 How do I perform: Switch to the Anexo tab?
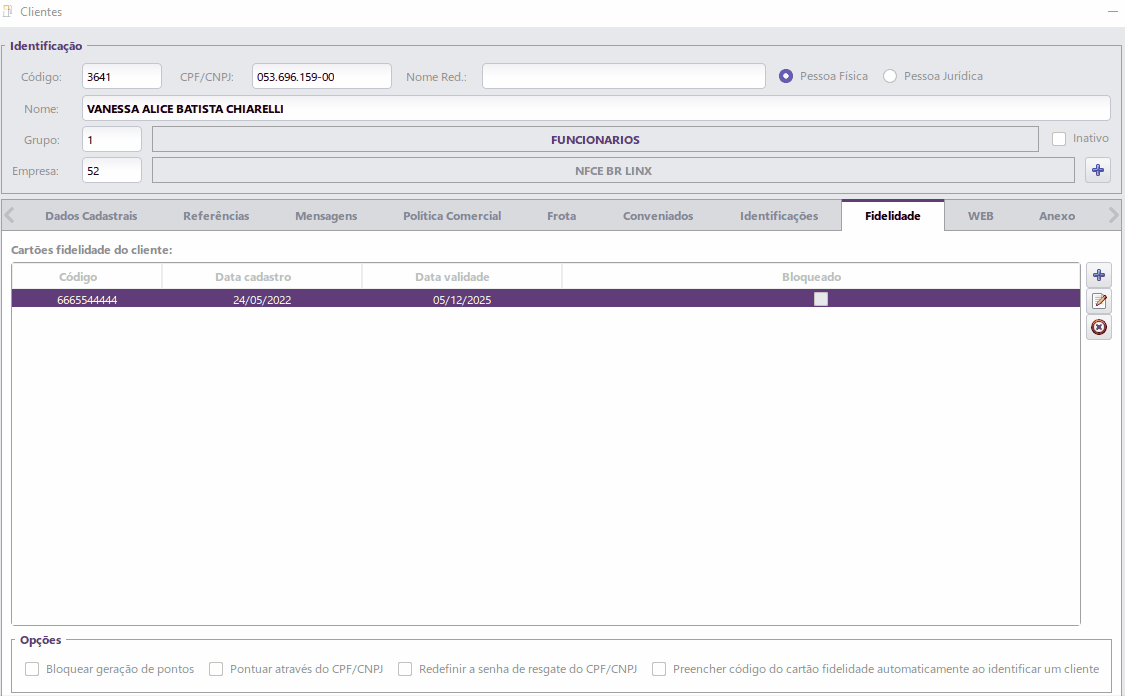pos(1057,216)
